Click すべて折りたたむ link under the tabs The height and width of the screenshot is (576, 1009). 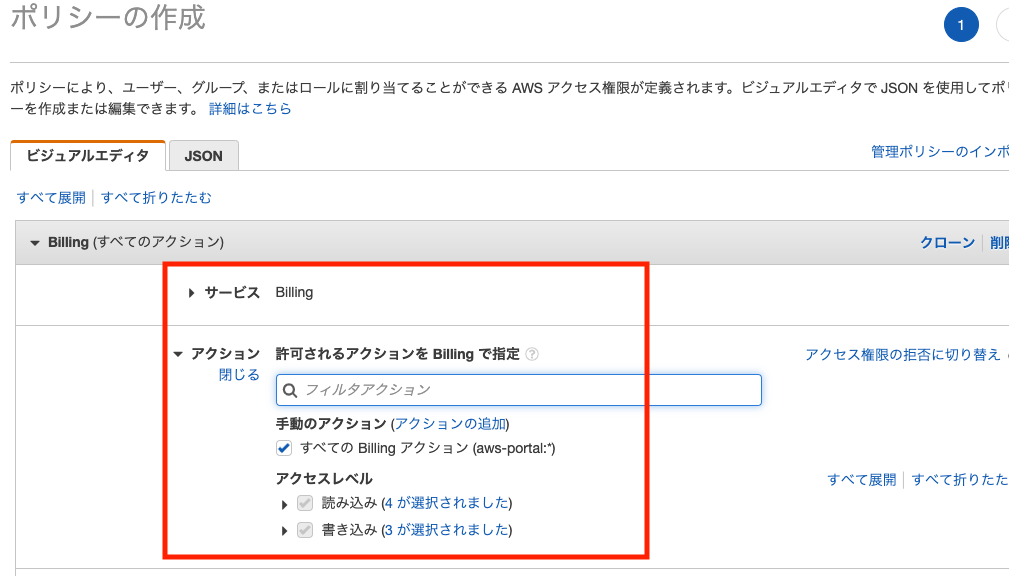click(156, 198)
